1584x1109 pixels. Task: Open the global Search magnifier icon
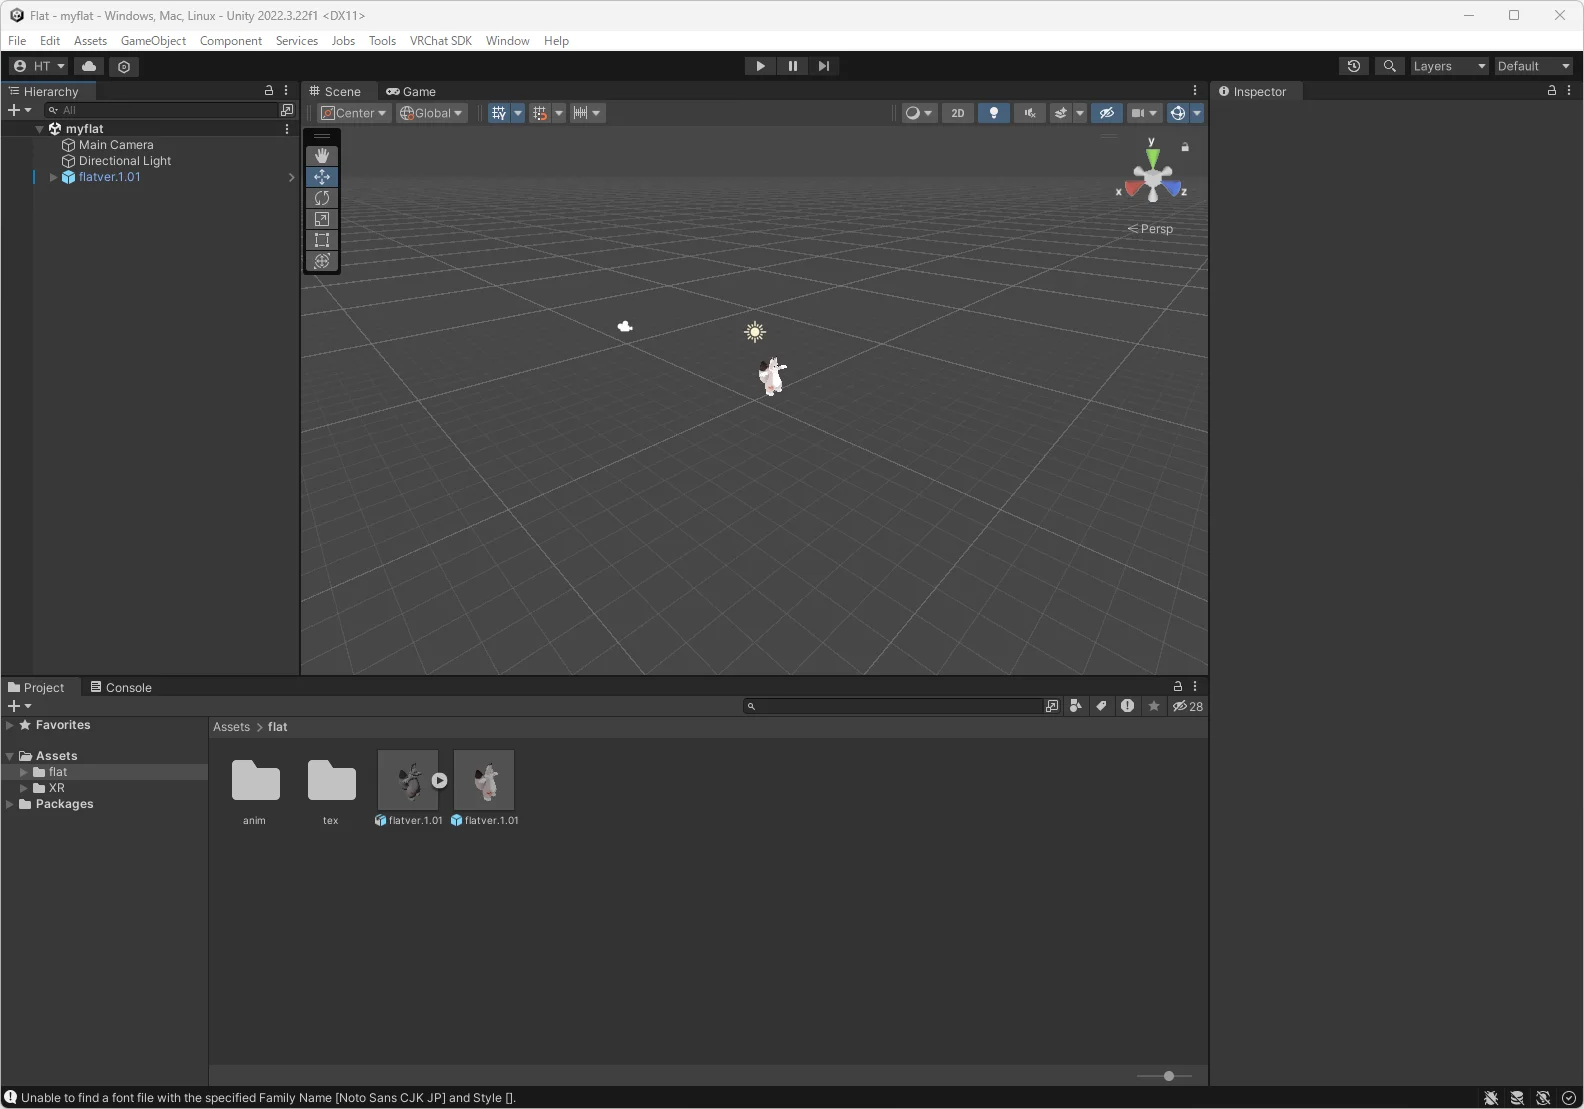pos(1389,66)
